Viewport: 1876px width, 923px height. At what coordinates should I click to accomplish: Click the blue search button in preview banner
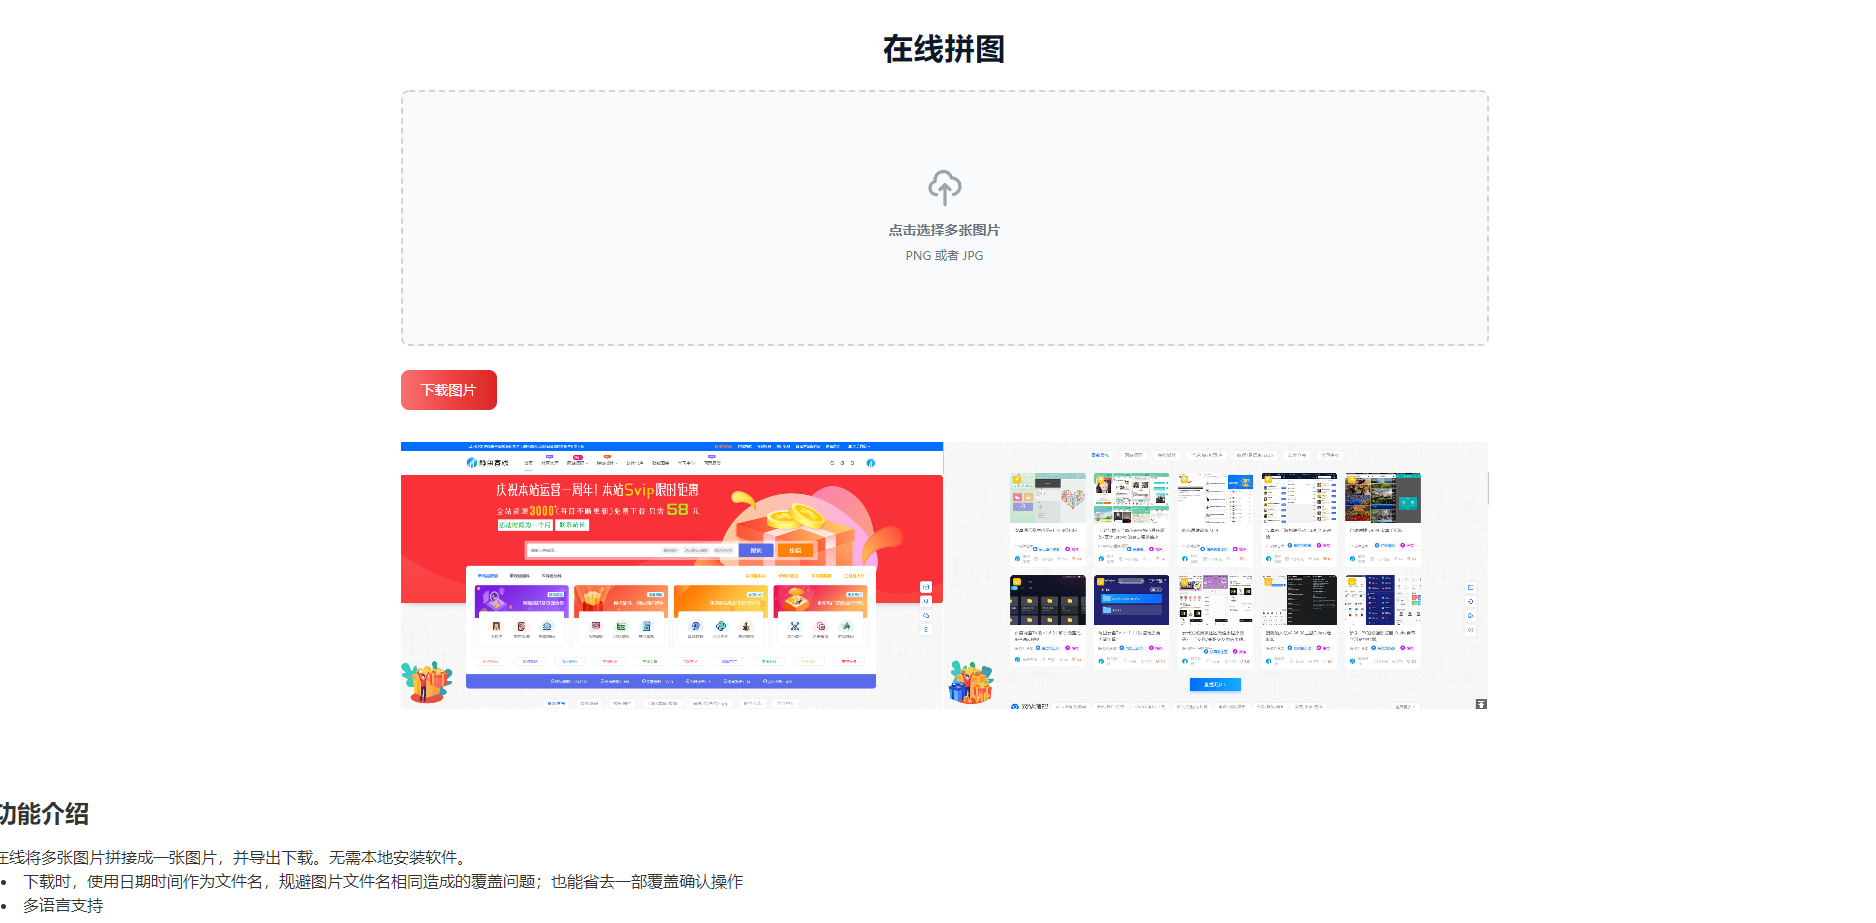click(x=756, y=550)
